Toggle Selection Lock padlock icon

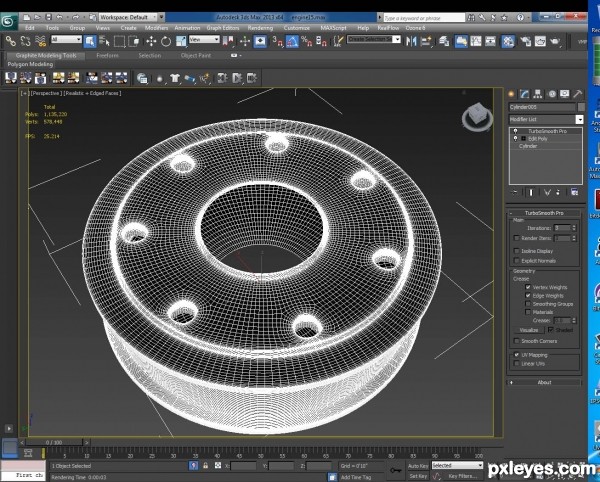click(205, 466)
